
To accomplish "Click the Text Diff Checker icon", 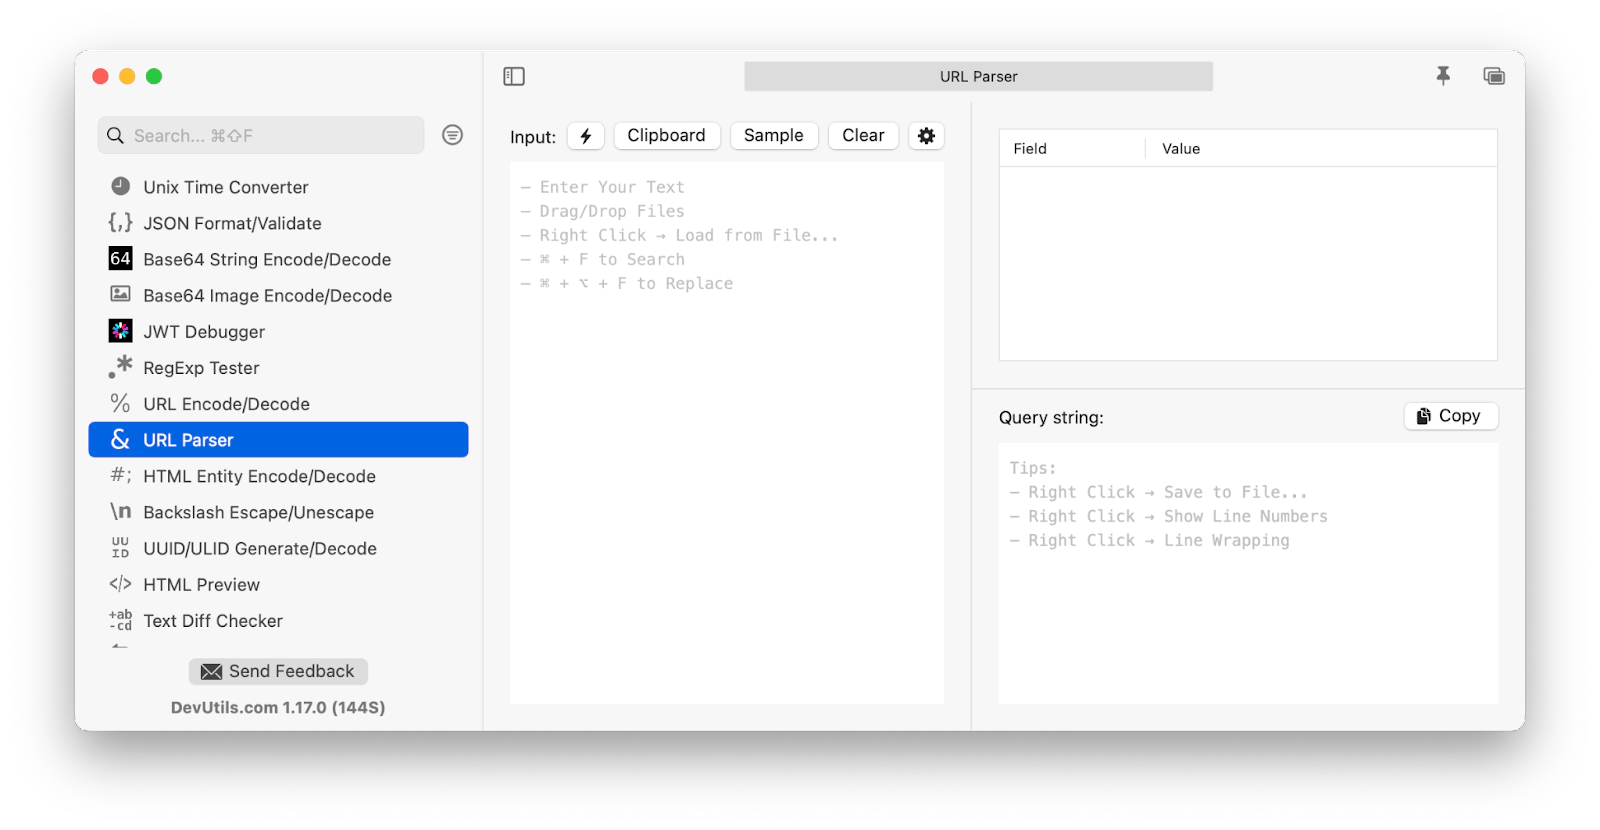I will [120, 620].
